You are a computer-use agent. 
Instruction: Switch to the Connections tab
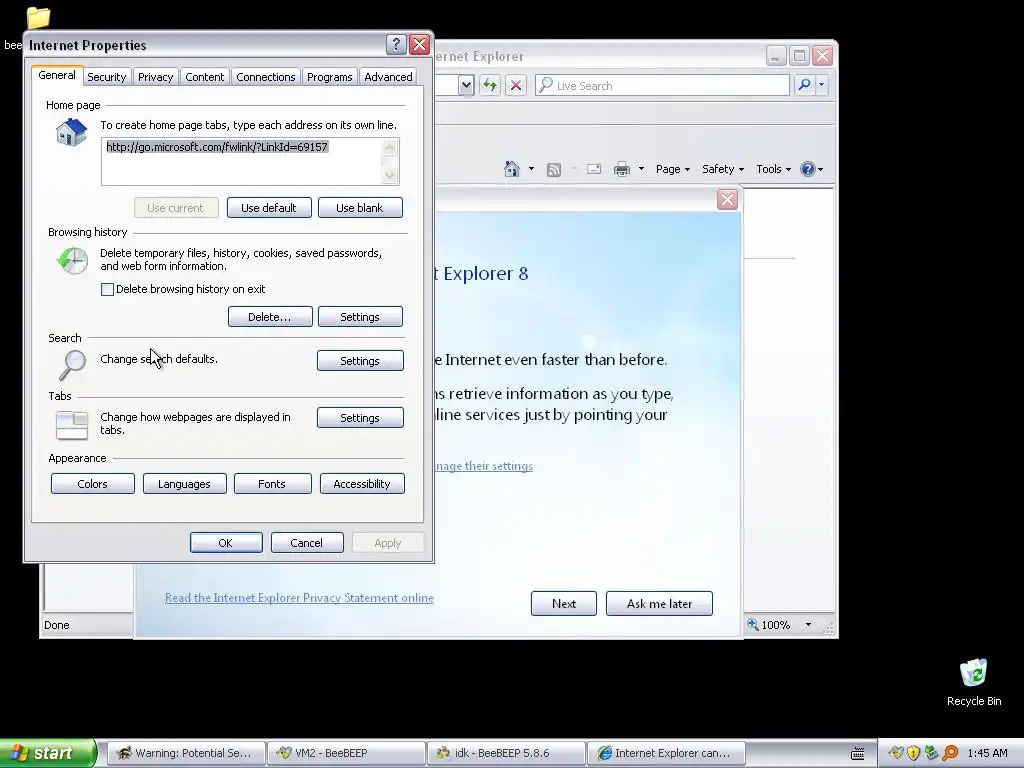pos(266,77)
